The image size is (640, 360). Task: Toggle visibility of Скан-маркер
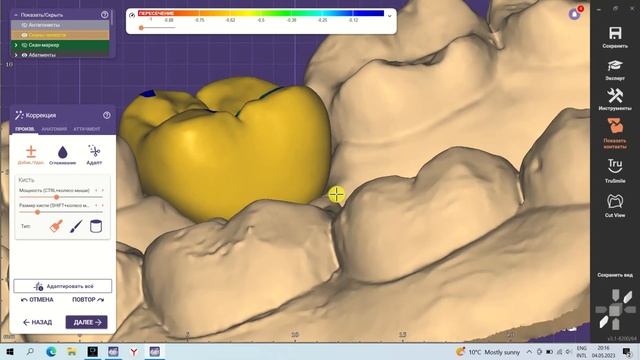click(24, 45)
